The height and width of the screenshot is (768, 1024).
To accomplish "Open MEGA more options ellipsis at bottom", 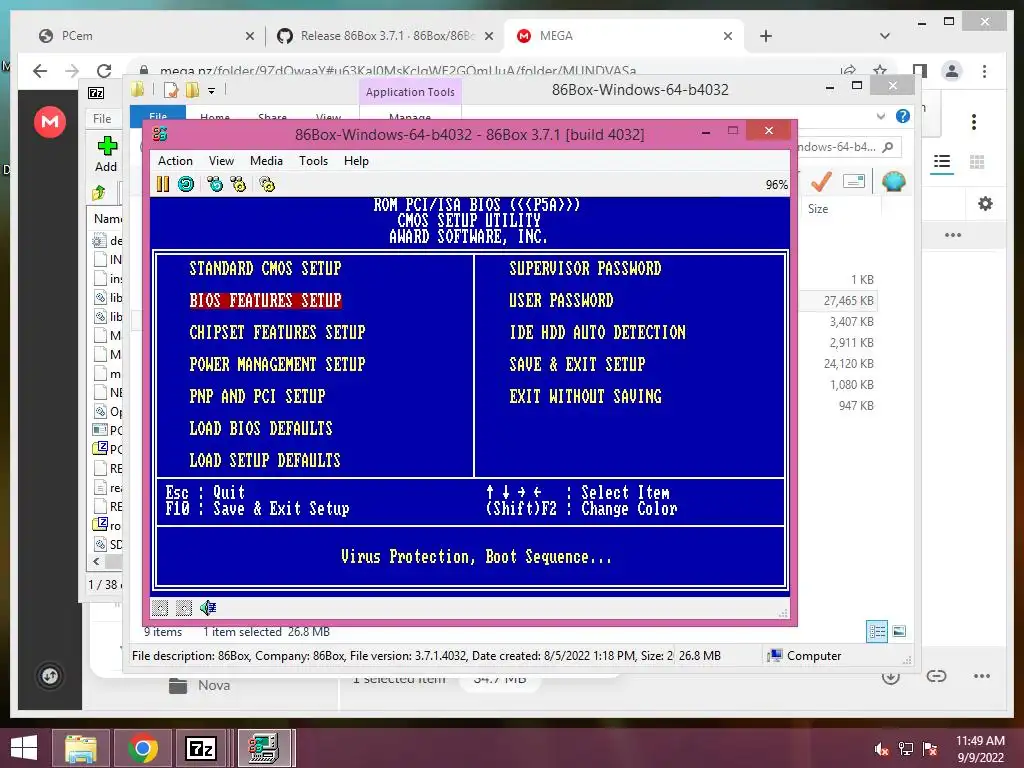I will [982, 676].
